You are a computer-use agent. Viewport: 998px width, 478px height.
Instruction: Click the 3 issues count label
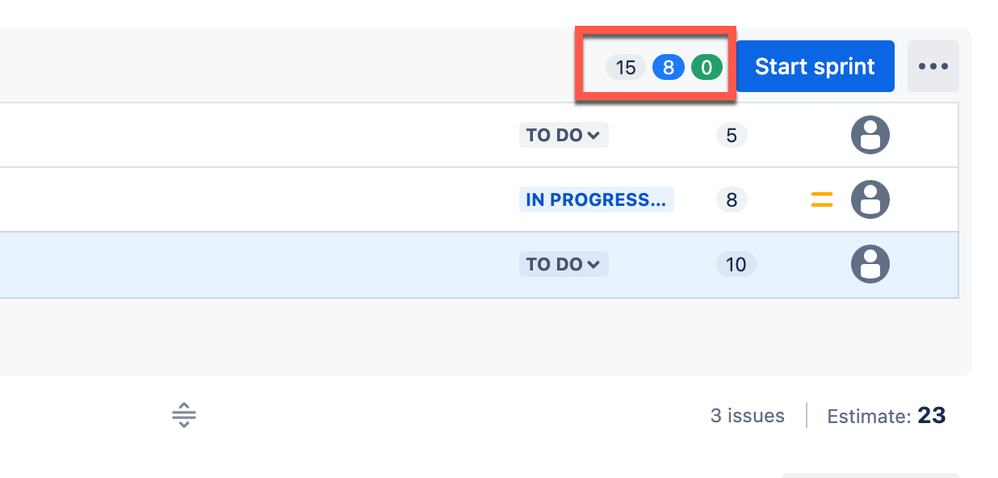click(747, 416)
